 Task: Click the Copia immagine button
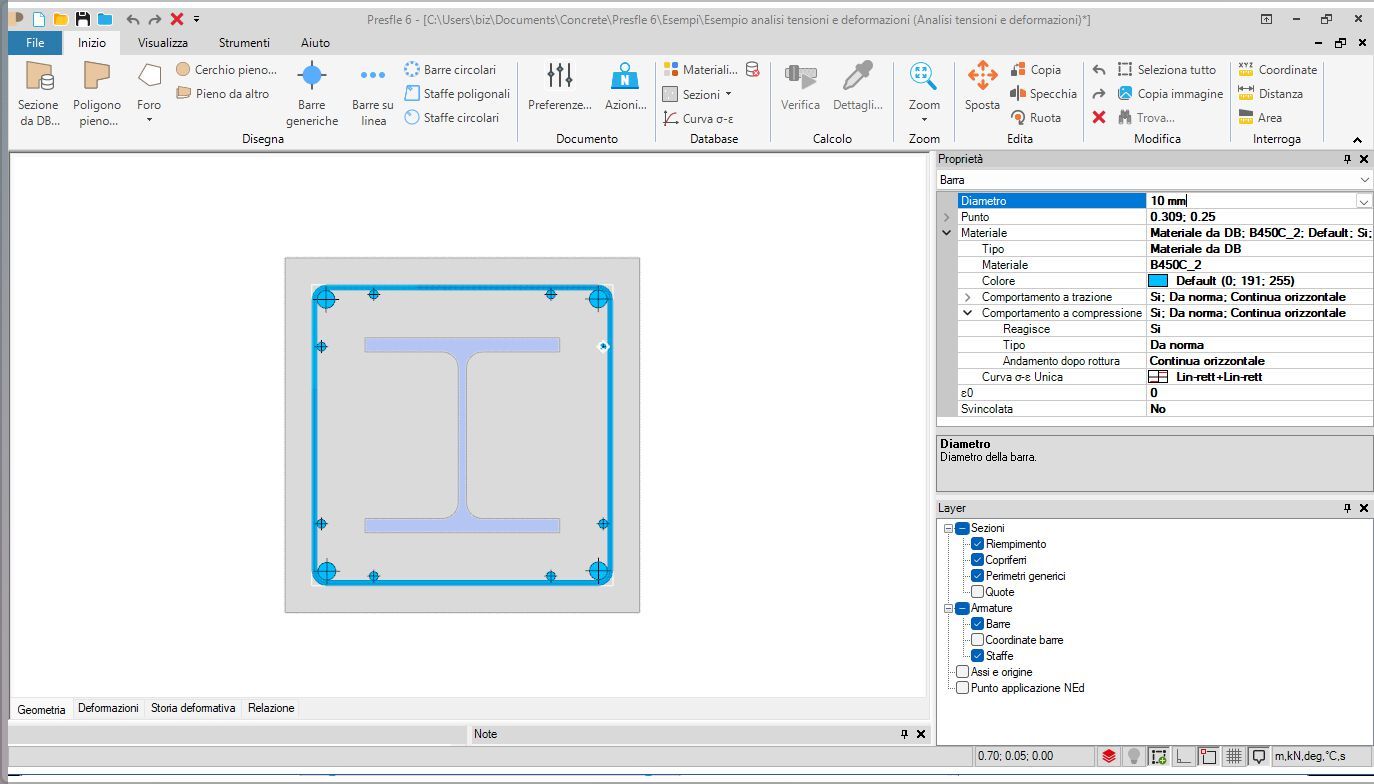pos(1169,94)
